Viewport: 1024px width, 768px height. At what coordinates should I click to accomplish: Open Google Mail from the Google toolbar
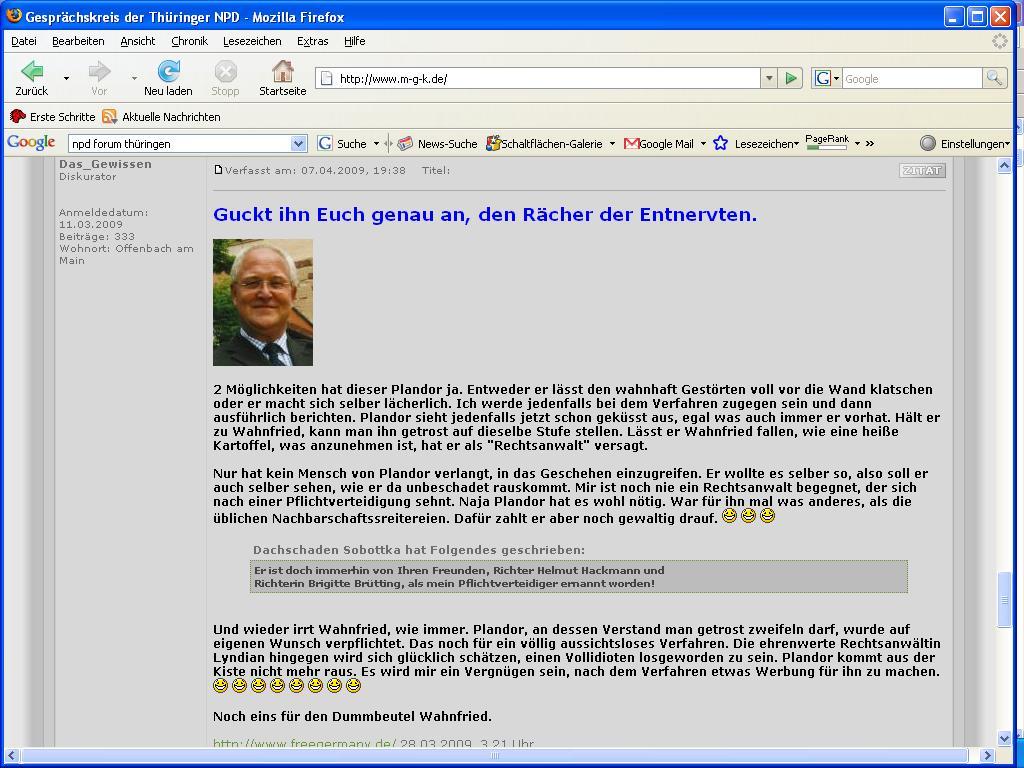click(658, 144)
